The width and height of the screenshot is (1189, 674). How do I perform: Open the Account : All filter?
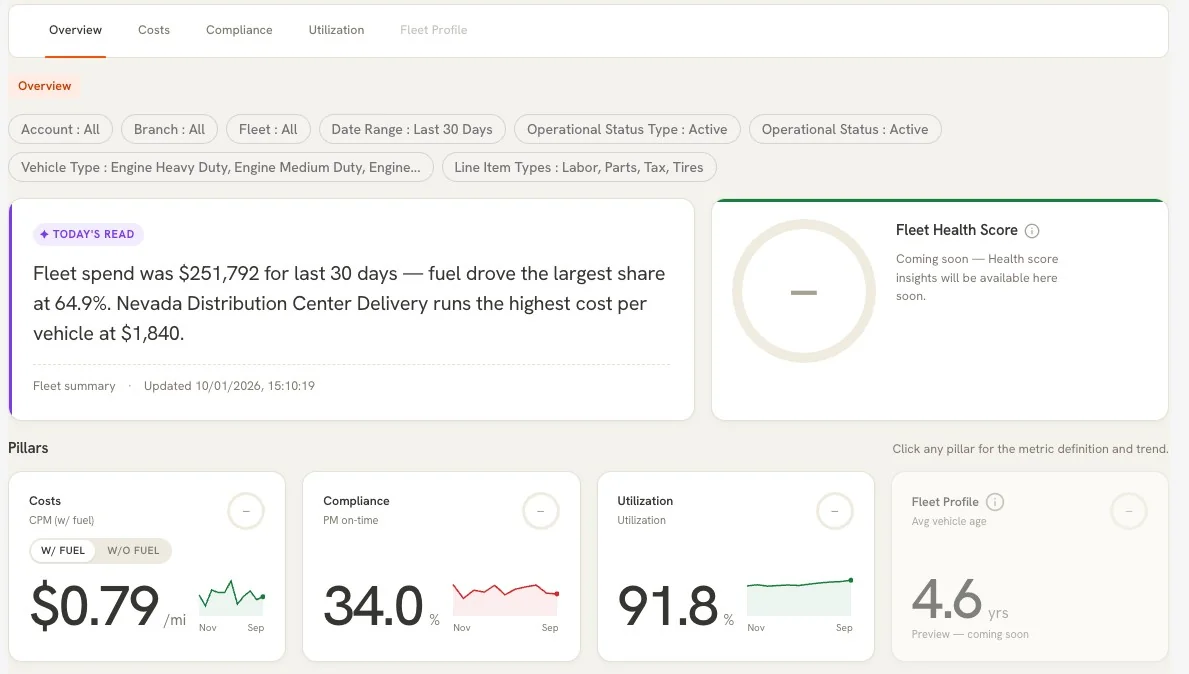(x=61, y=130)
